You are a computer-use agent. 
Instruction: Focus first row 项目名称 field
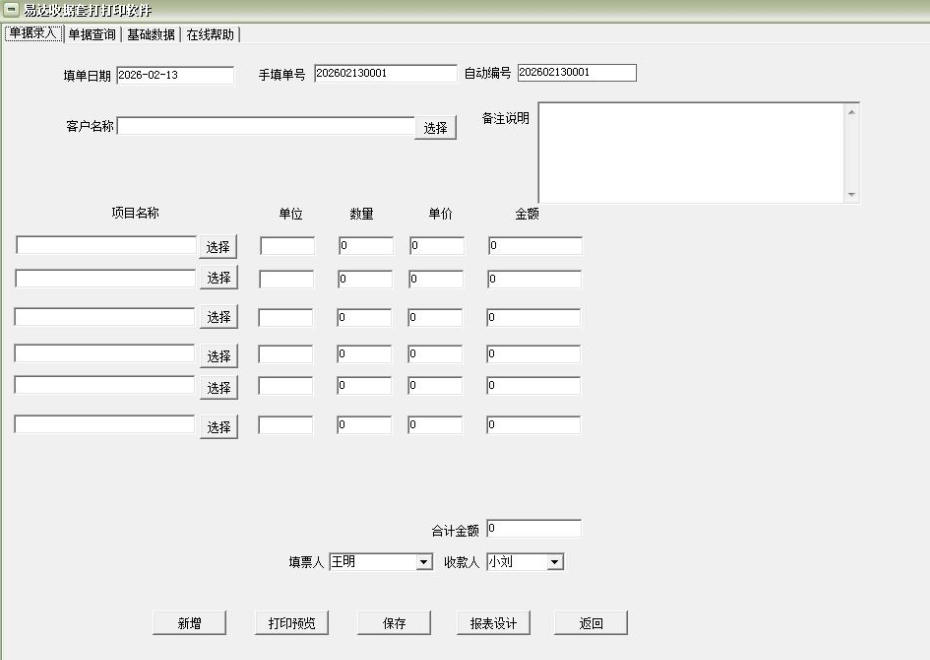(106, 245)
